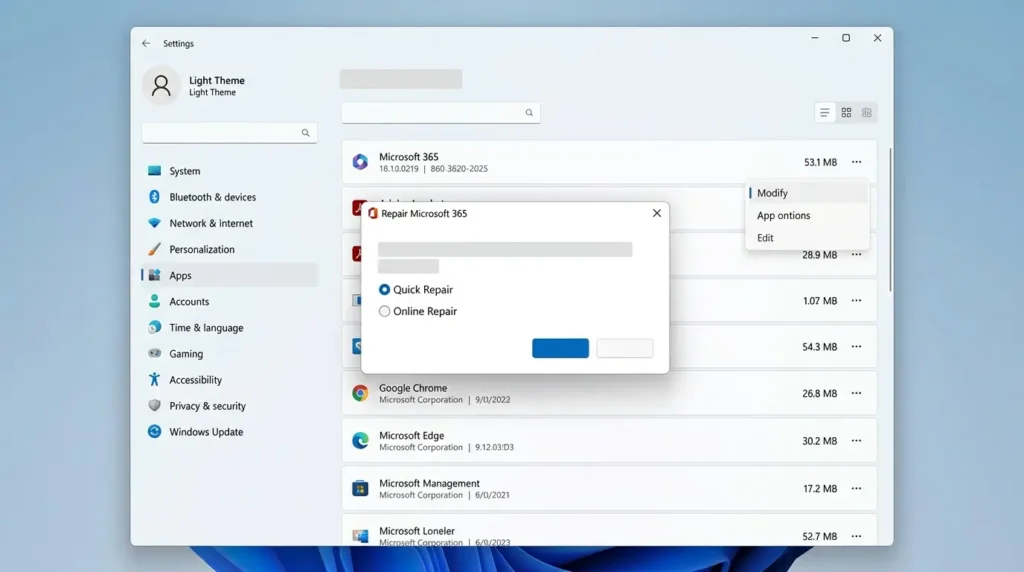1024x572 pixels.
Task: Open Personalization settings
Action: point(229,249)
